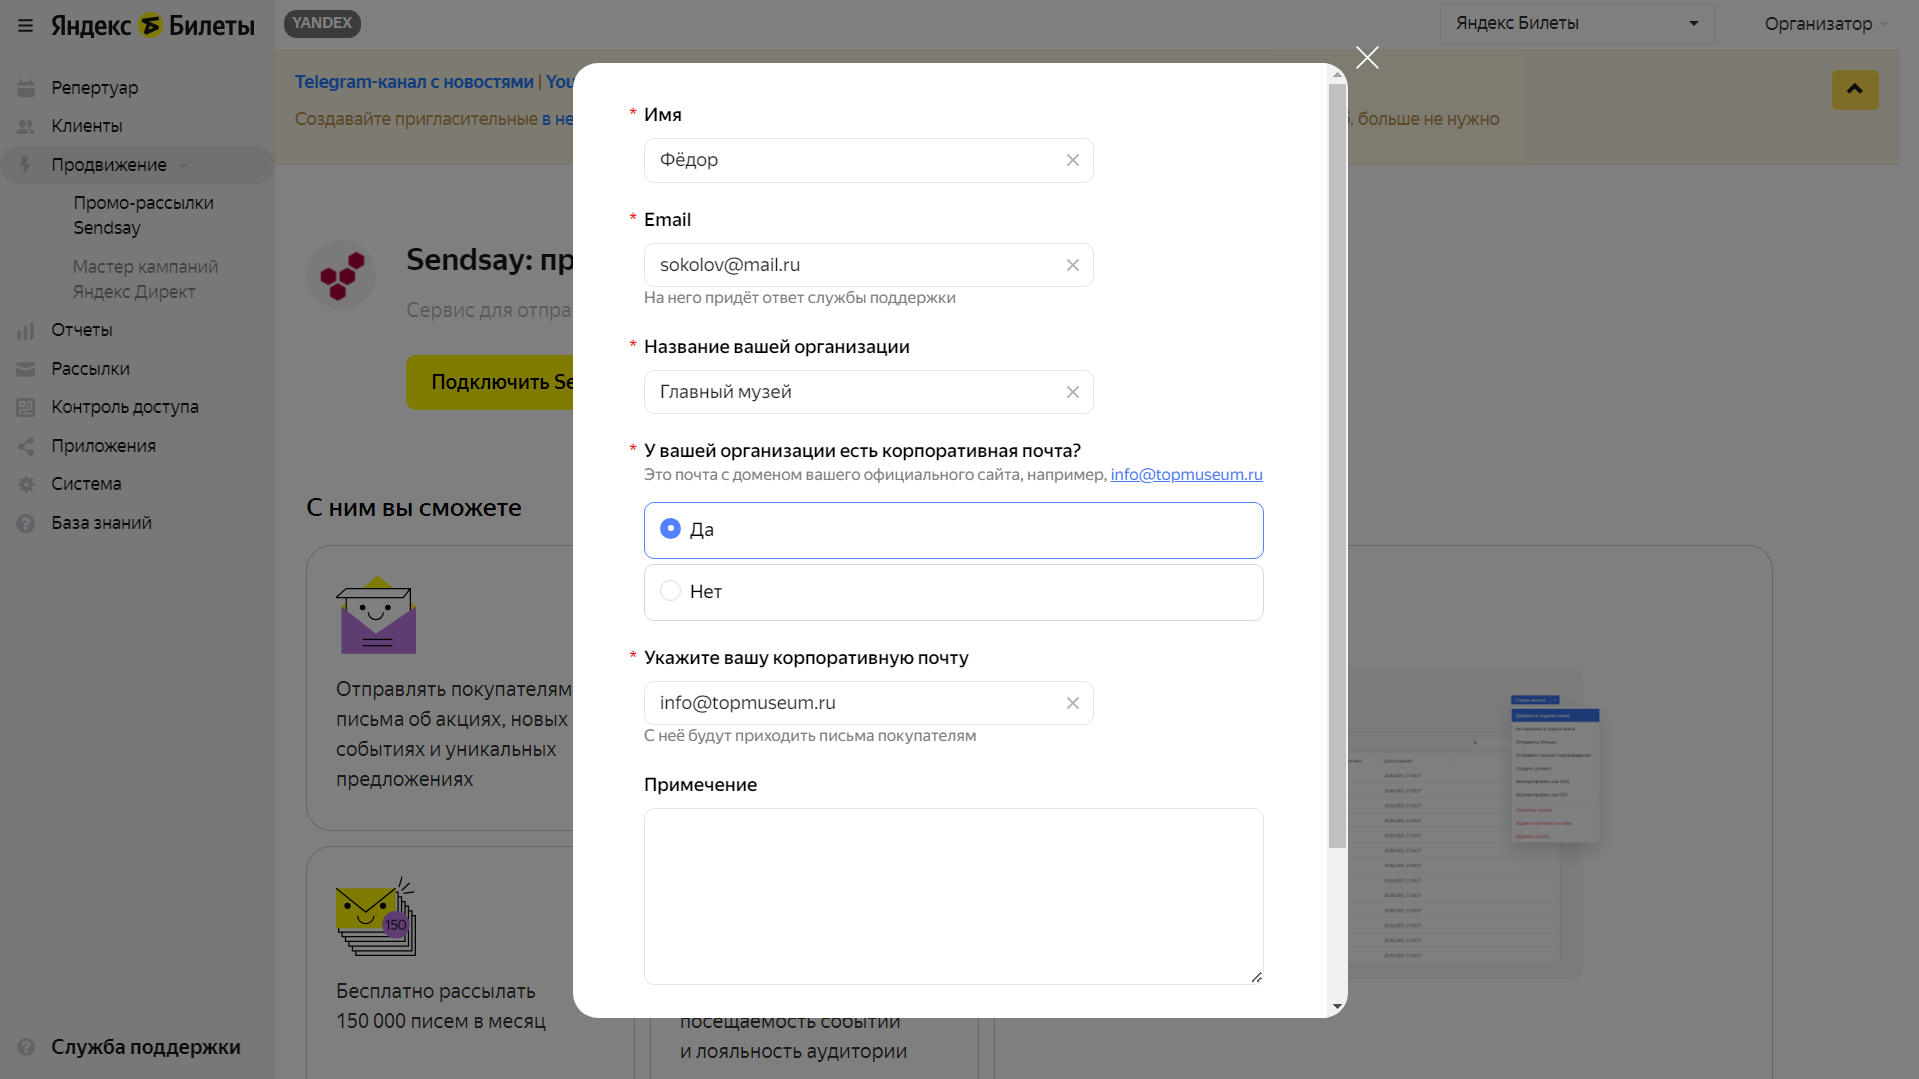Image resolution: width=1919 pixels, height=1079 pixels.
Task: Select the Нет radio option
Action: pos(671,591)
